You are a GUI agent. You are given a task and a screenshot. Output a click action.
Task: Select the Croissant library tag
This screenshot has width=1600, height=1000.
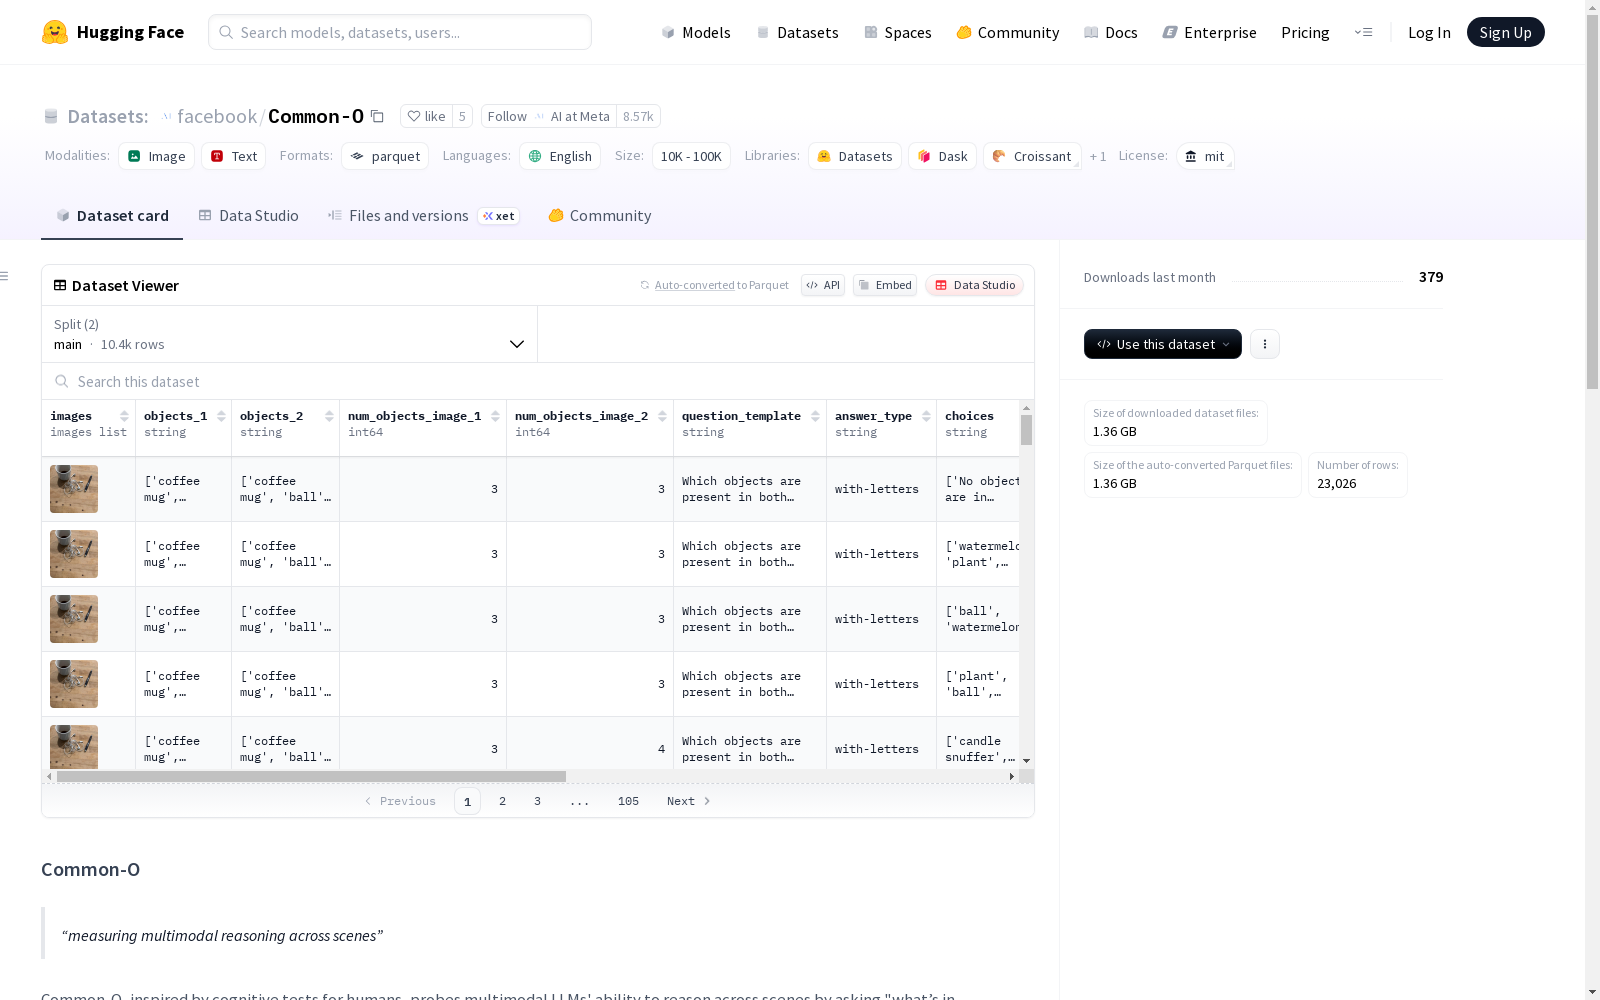pyautogui.click(x=1032, y=156)
